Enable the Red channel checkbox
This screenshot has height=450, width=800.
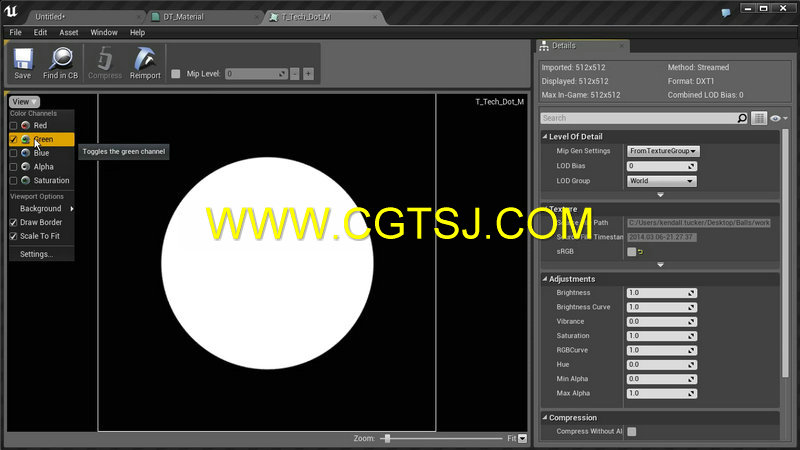click(x=14, y=126)
